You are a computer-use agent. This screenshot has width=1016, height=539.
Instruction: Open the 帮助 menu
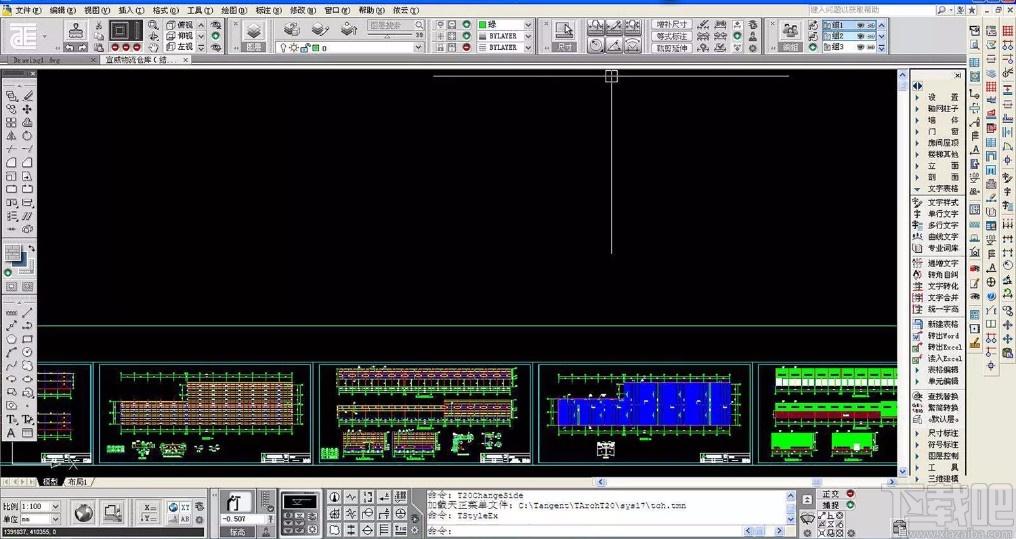370,10
